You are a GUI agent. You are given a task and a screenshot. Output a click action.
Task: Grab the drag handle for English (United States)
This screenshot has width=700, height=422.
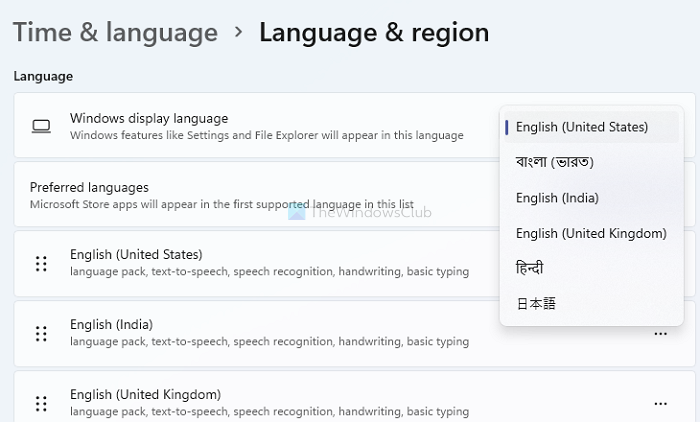(x=41, y=264)
